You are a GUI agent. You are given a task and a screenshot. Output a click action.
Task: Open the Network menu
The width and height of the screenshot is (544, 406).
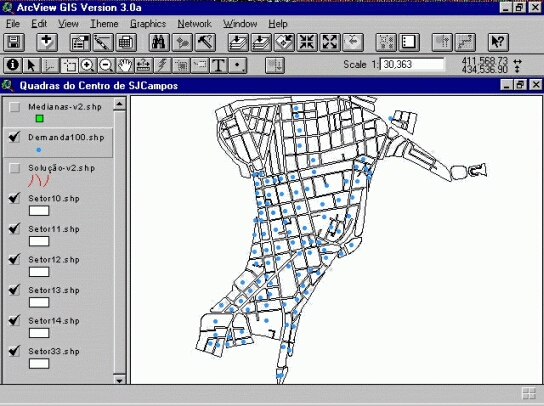(194, 24)
